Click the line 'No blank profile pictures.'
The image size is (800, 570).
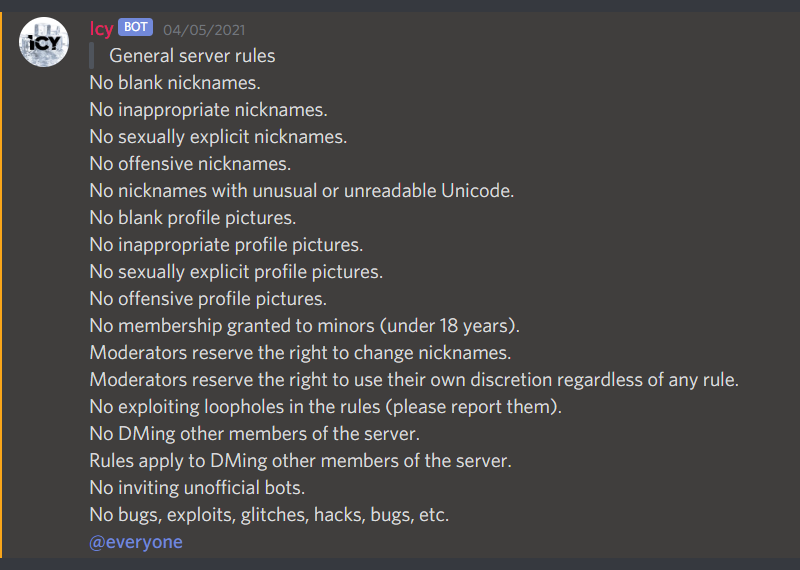[x=193, y=218]
